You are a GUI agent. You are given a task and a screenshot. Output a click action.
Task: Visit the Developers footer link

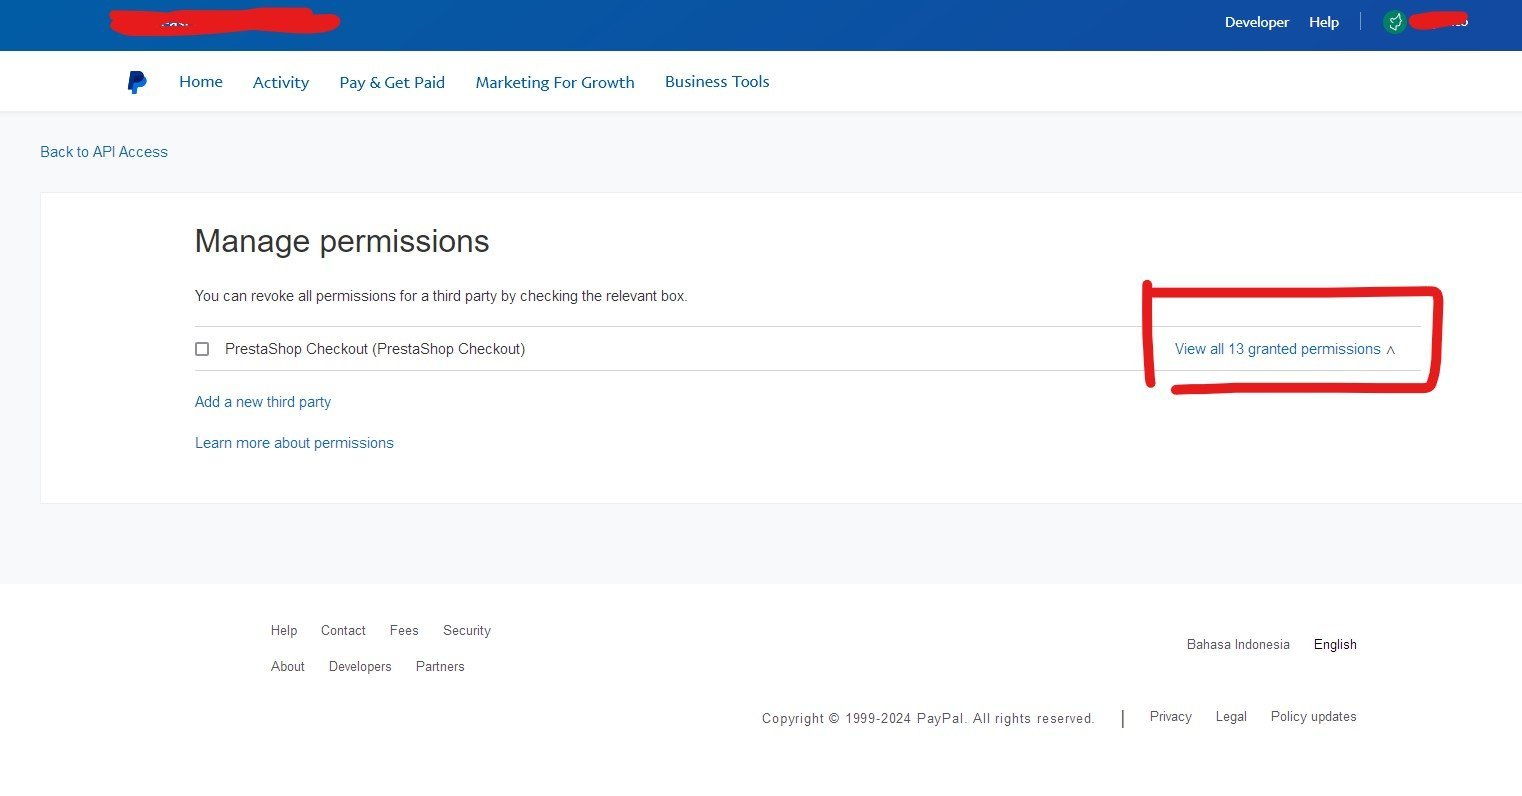[360, 667]
